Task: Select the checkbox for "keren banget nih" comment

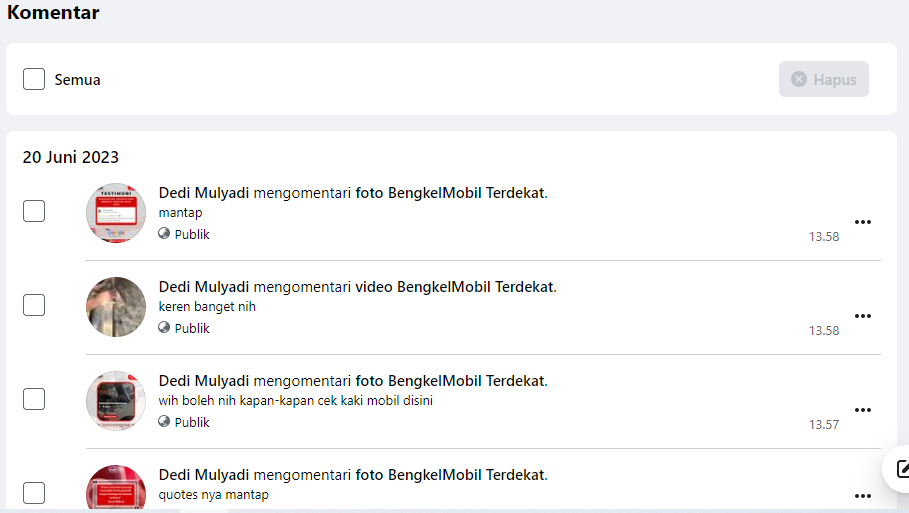Action: tap(34, 305)
